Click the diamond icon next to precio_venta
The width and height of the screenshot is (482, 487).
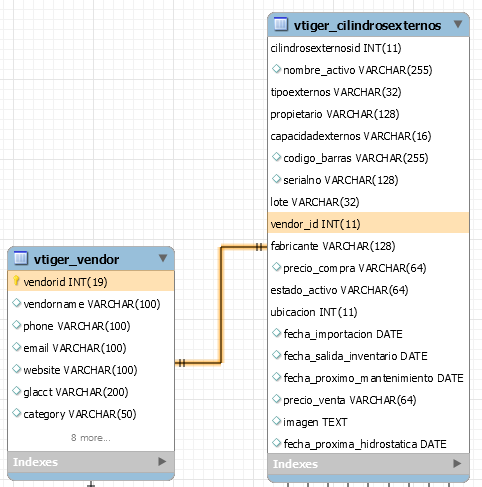276,399
